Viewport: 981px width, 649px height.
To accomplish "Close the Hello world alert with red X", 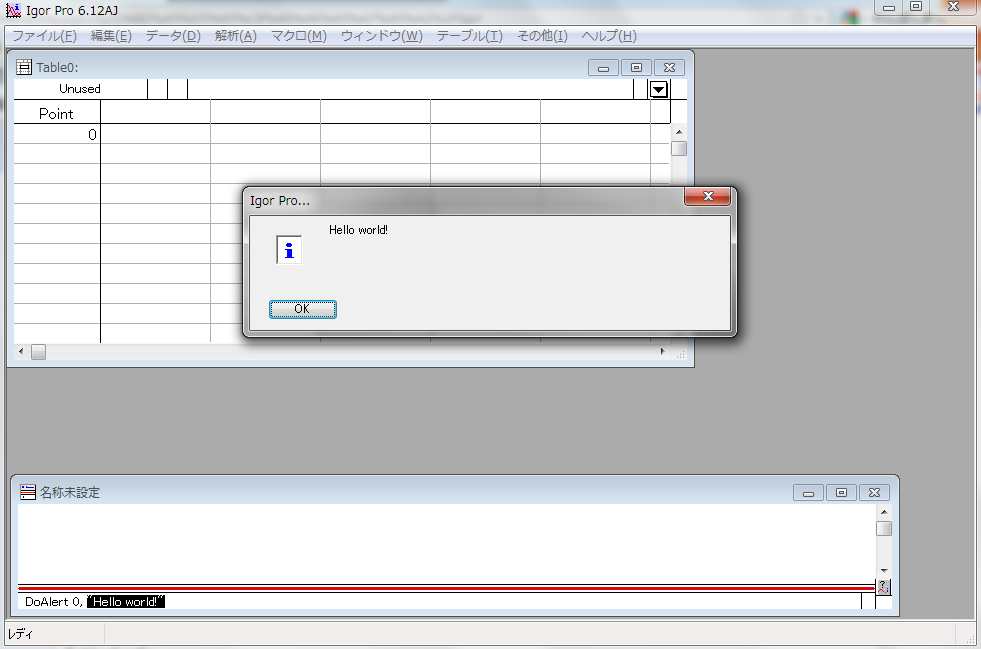I will click(708, 197).
